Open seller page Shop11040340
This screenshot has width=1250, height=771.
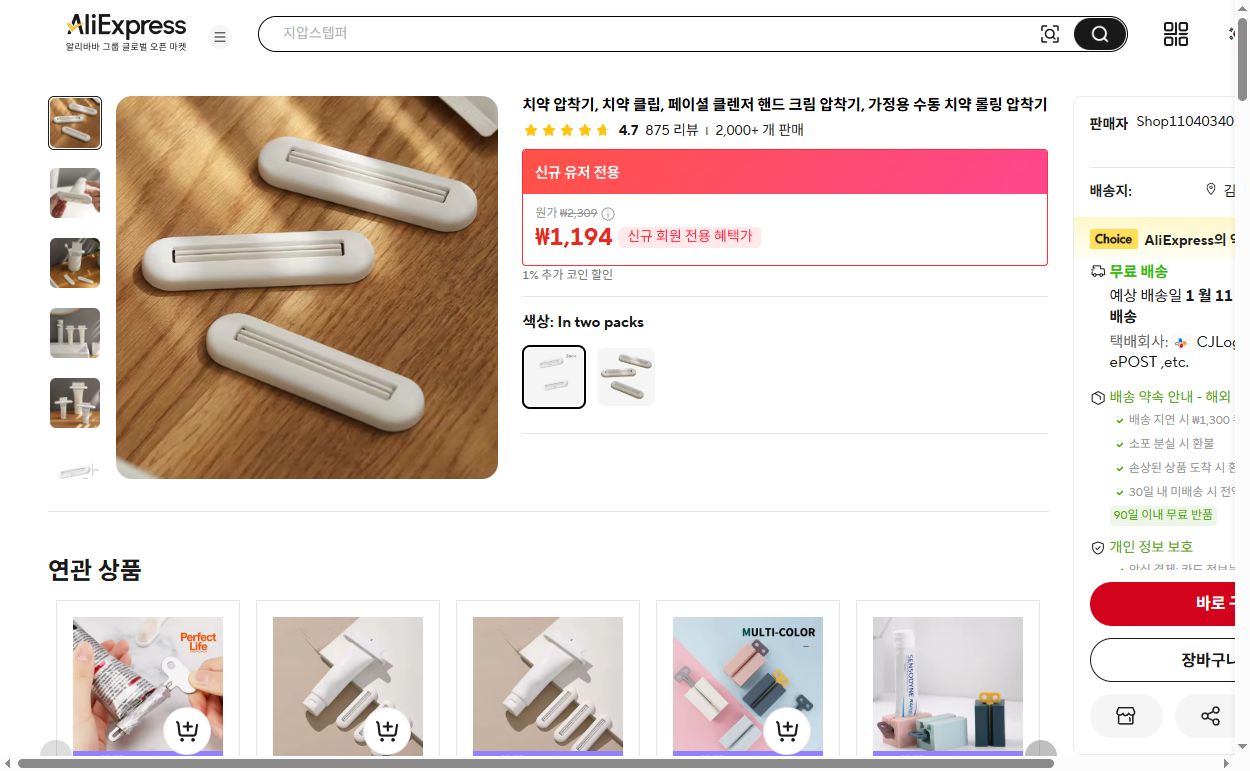point(1184,121)
